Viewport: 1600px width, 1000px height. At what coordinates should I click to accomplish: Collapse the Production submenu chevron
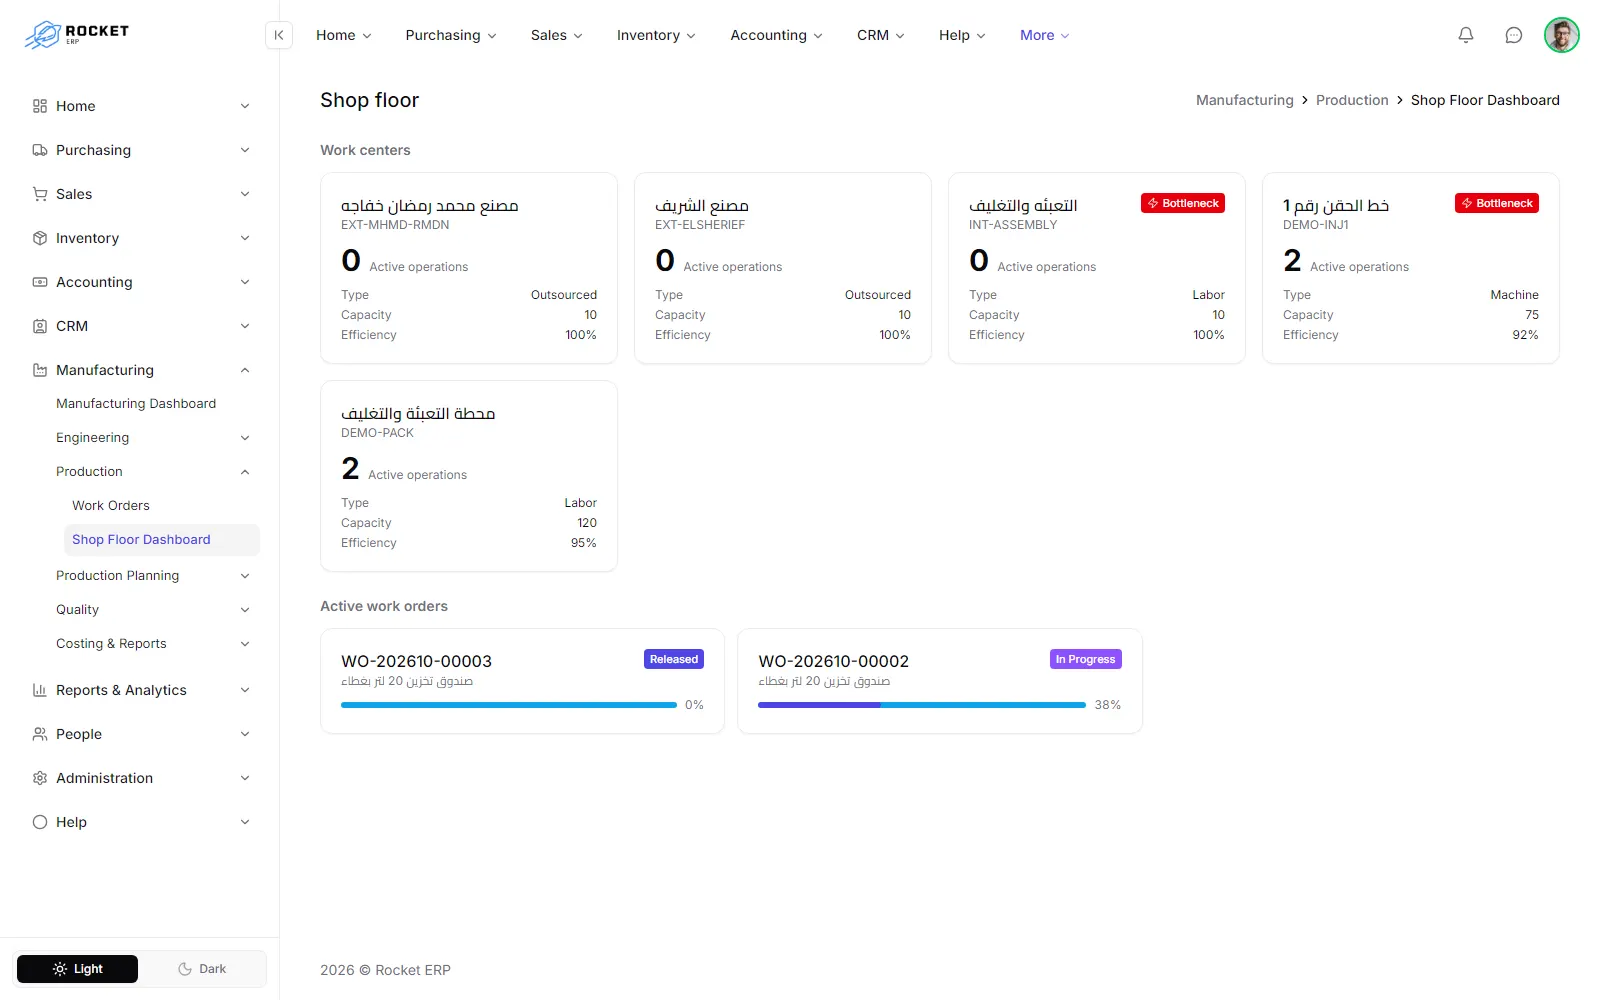[x=245, y=472]
